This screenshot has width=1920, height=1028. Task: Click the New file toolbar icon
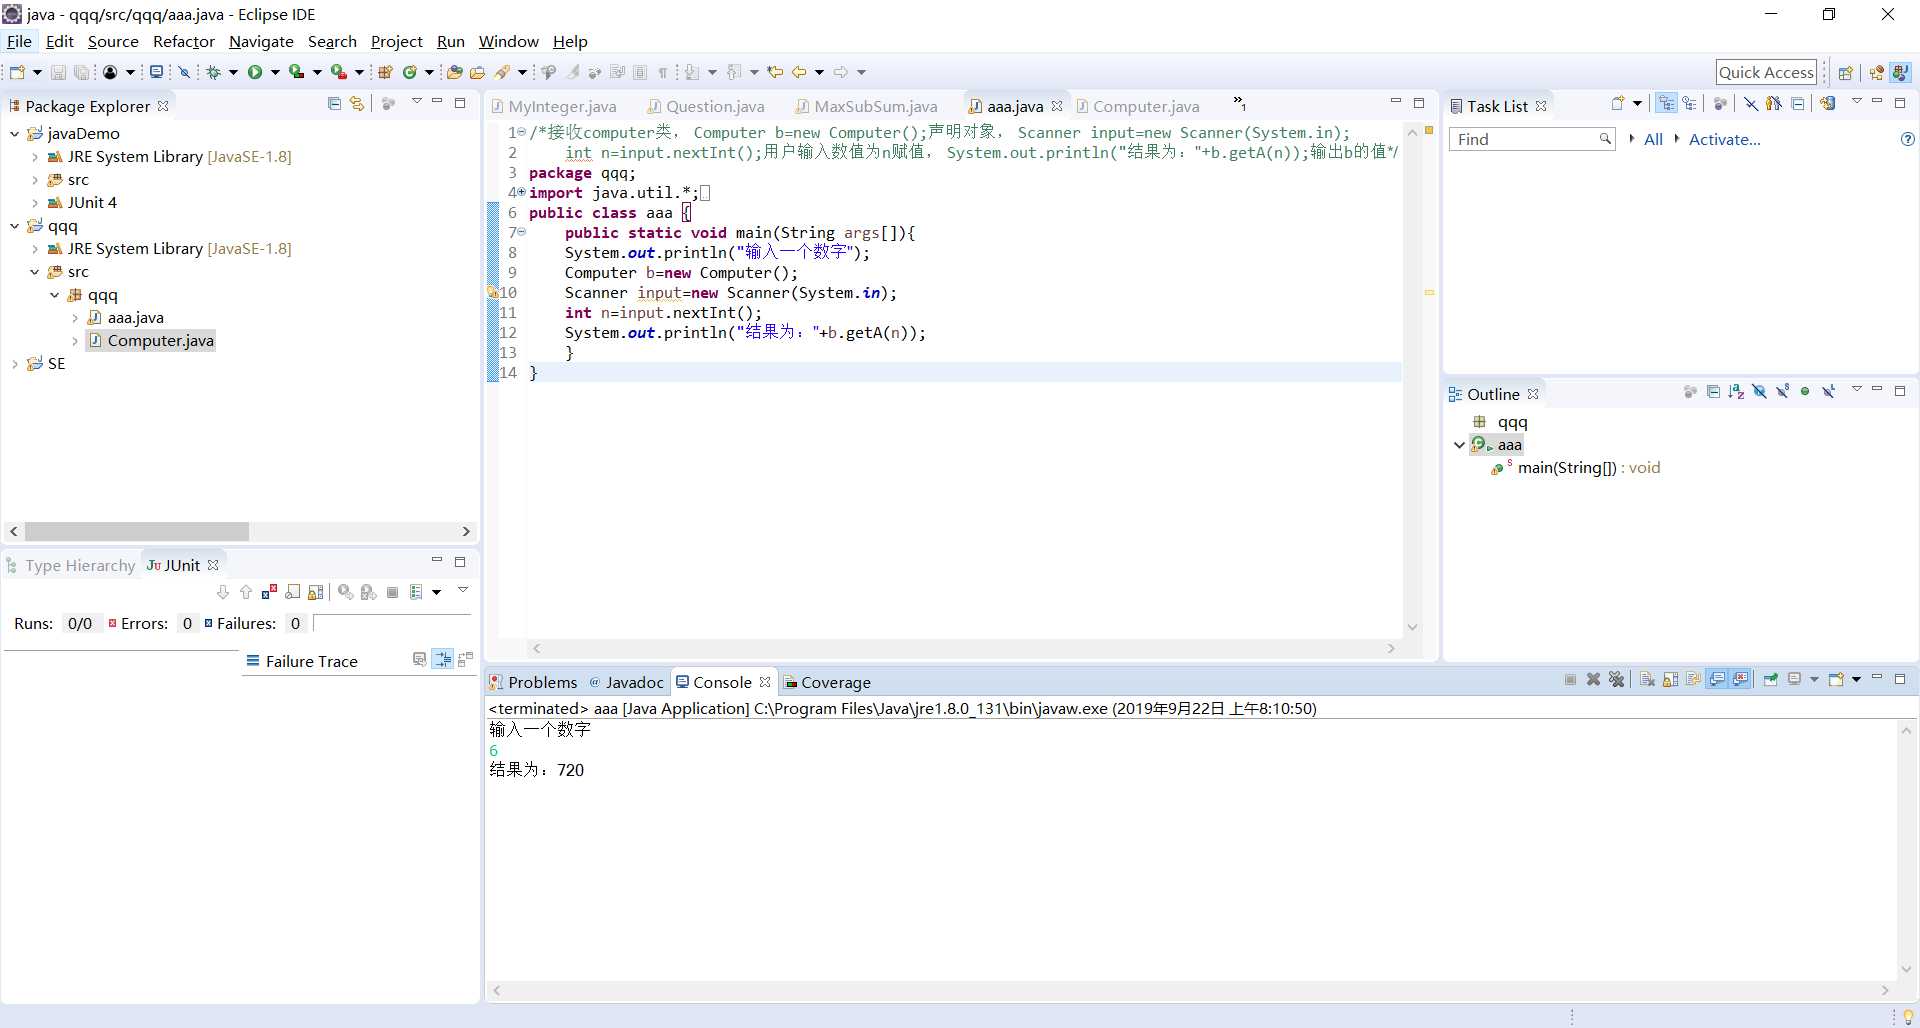click(17, 72)
